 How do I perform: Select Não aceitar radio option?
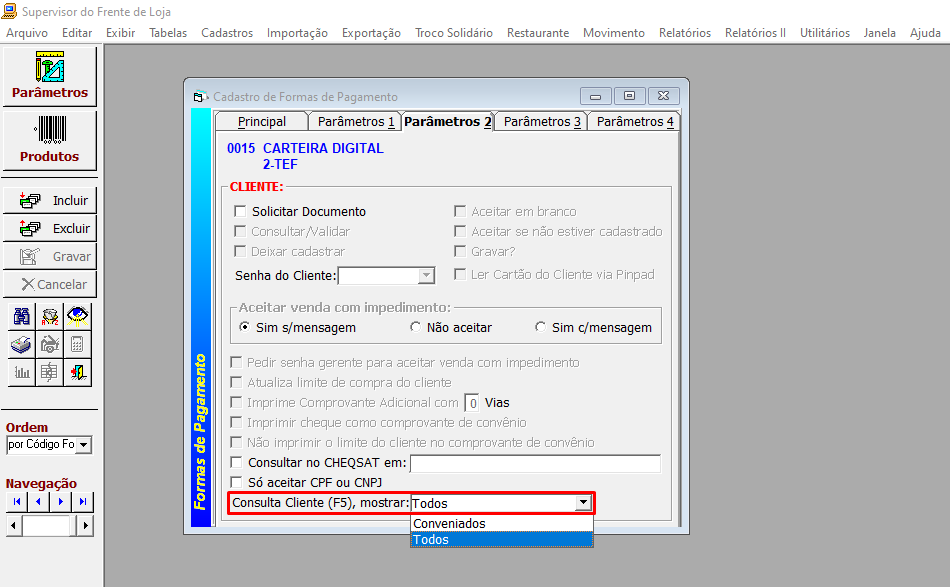tap(415, 327)
